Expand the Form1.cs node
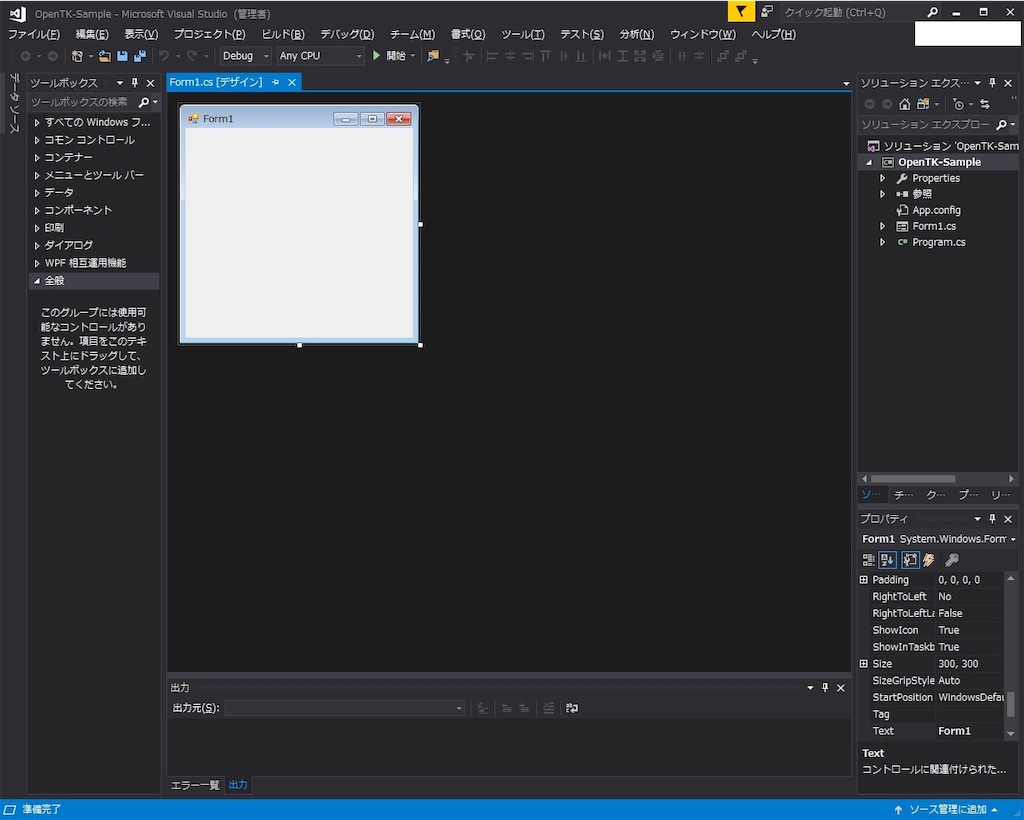 (883, 226)
